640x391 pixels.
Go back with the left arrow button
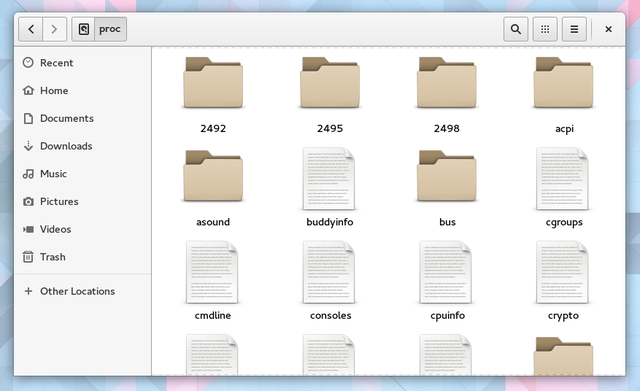(x=31, y=29)
